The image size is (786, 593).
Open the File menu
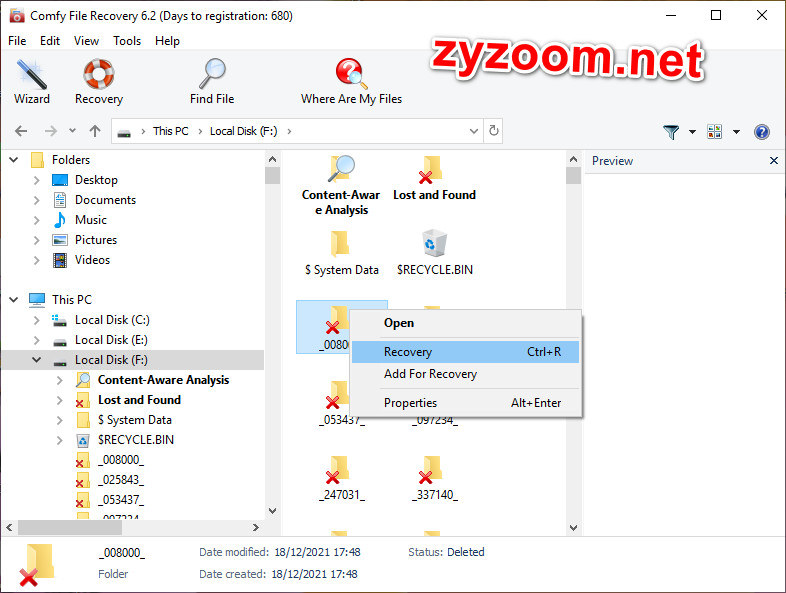[17, 41]
